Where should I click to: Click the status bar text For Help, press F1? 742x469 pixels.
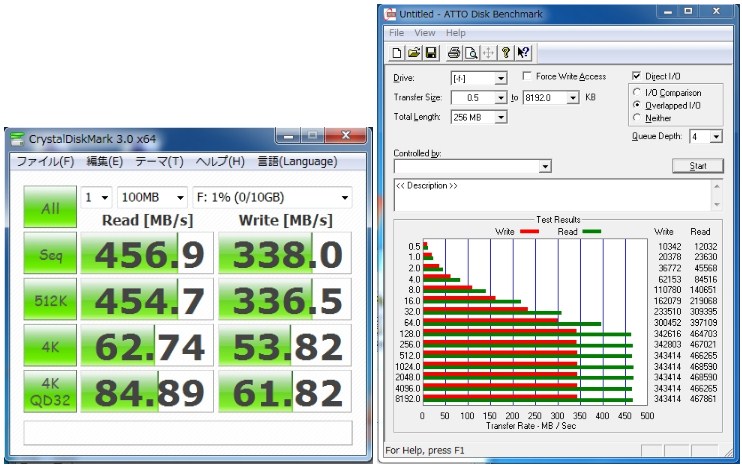coord(424,451)
